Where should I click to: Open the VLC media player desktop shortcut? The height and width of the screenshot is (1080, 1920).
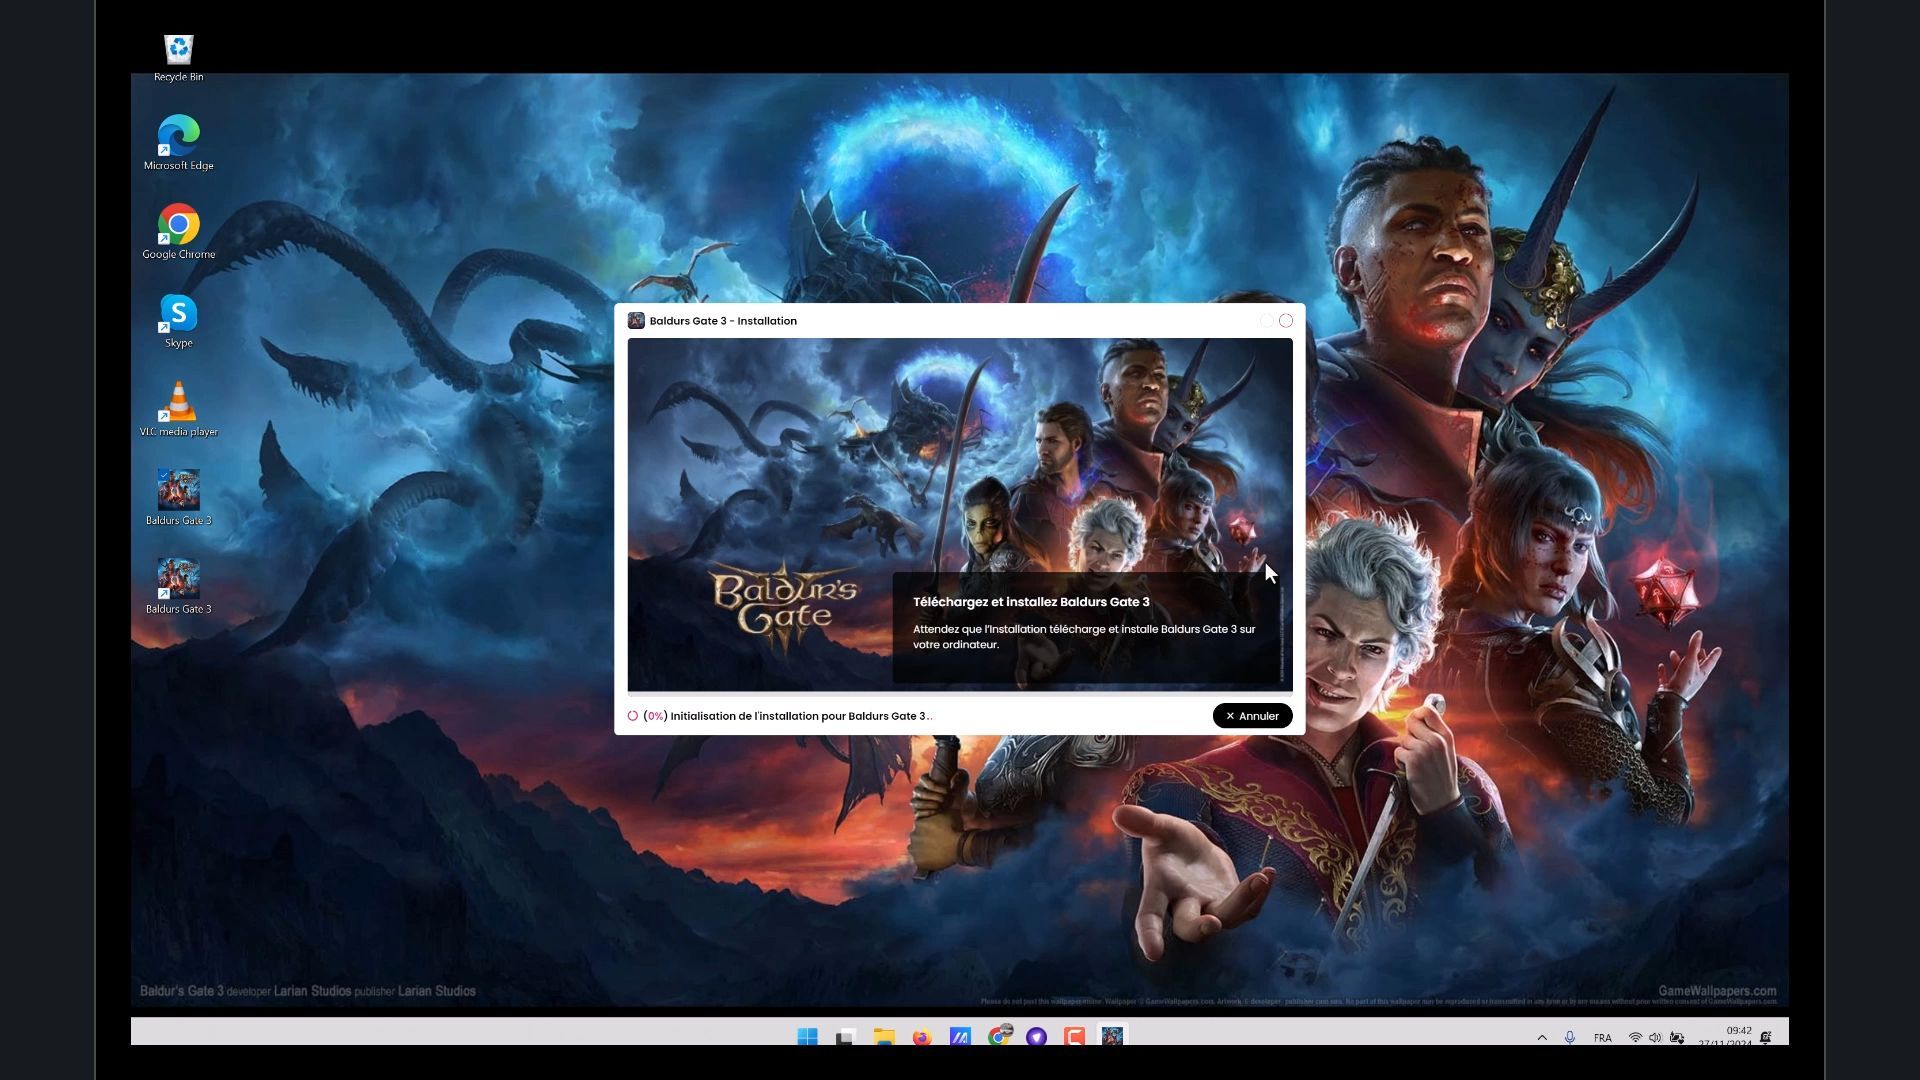(178, 409)
